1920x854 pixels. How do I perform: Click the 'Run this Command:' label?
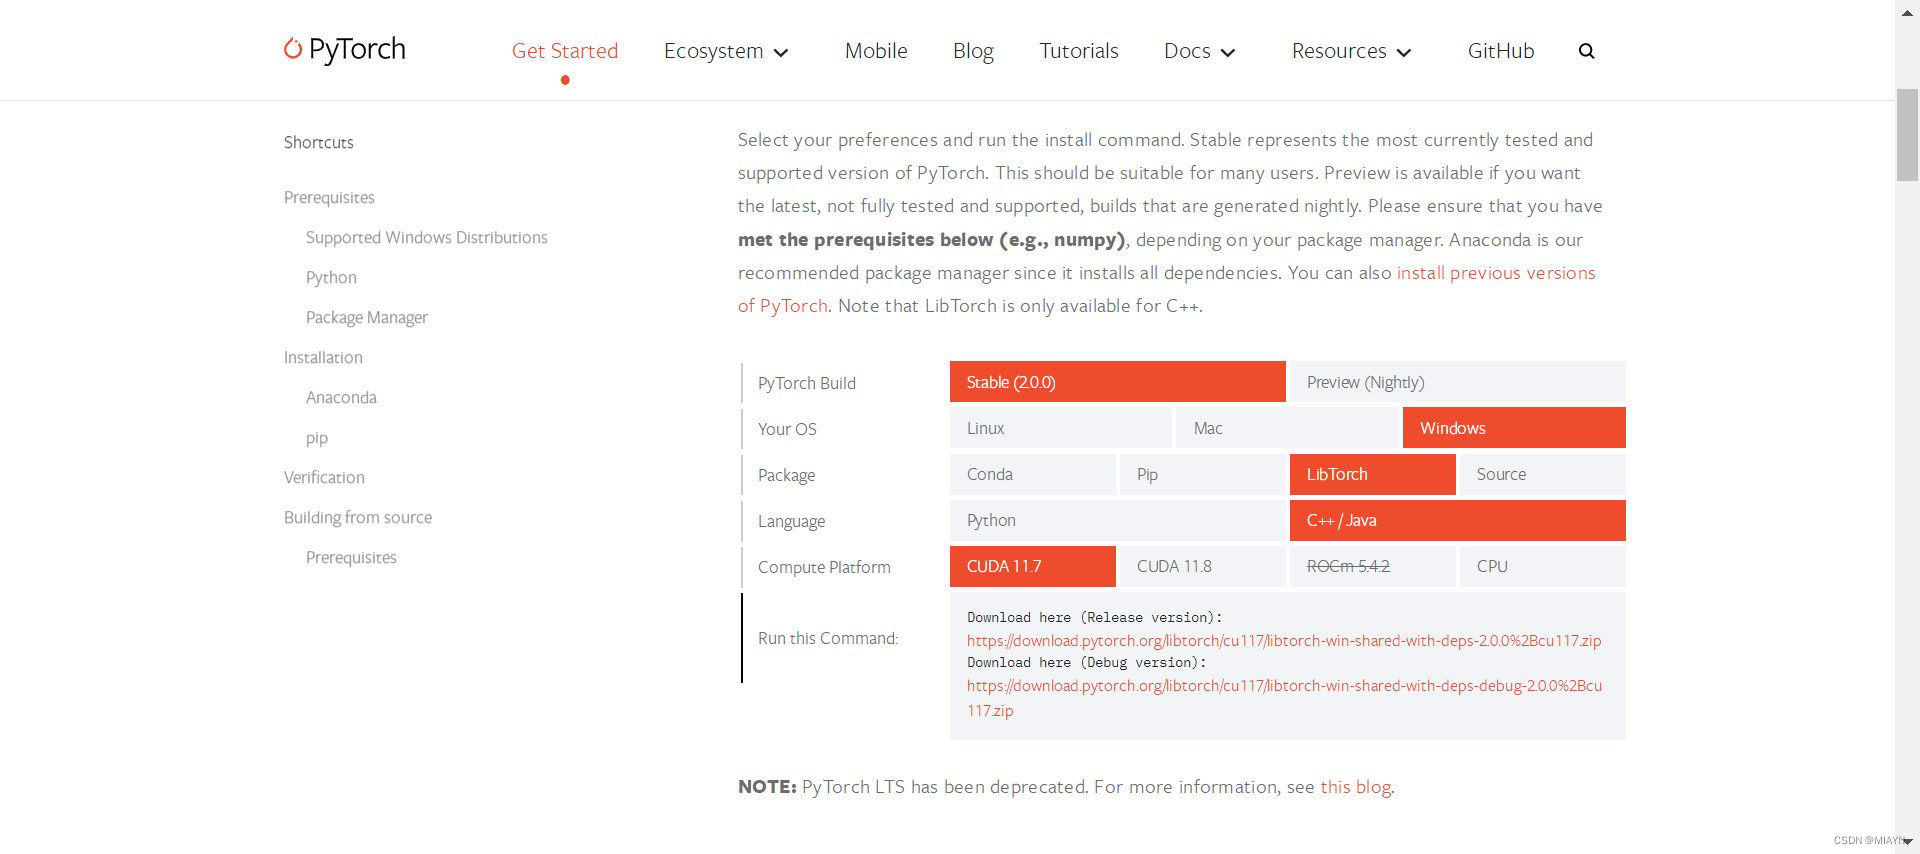click(x=828, y=638)
